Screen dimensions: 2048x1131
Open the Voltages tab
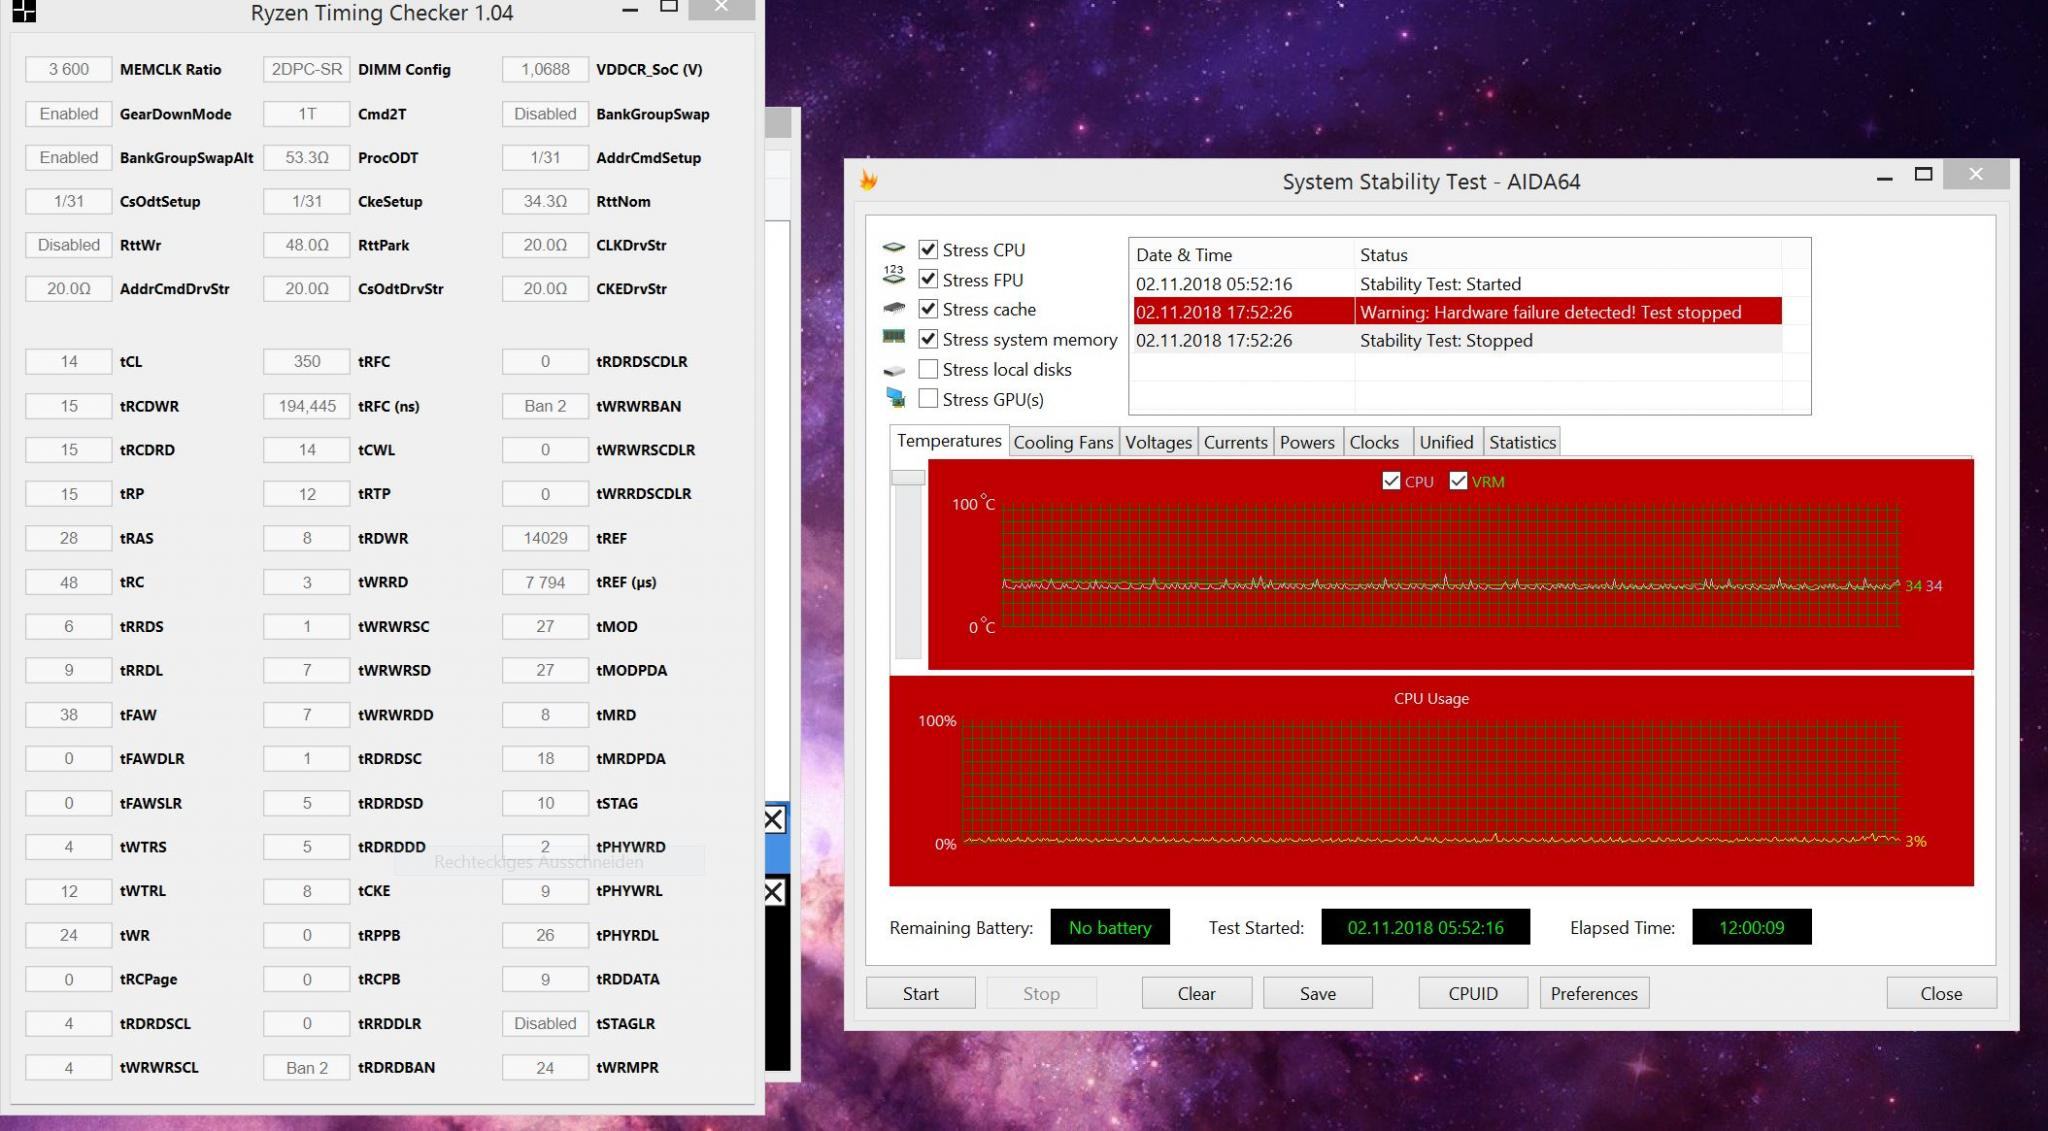1158,442
